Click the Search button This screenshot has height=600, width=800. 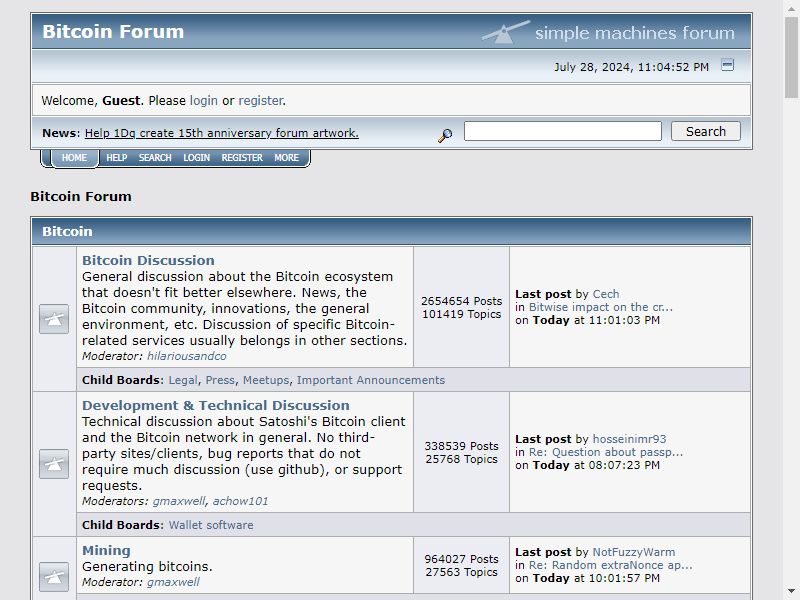pos(706,131)
